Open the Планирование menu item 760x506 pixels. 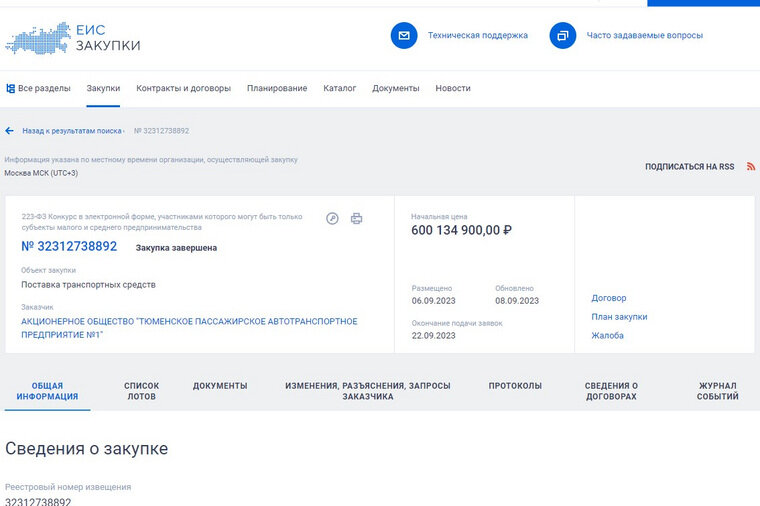pos(277,88)
